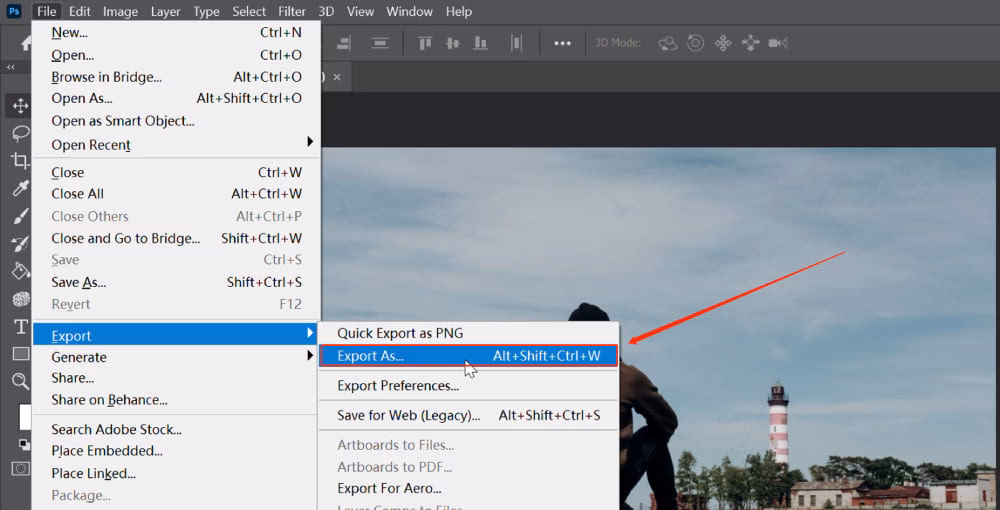
Task: Expand the Open Recent submenu arrow
Action: pos(310,142)
